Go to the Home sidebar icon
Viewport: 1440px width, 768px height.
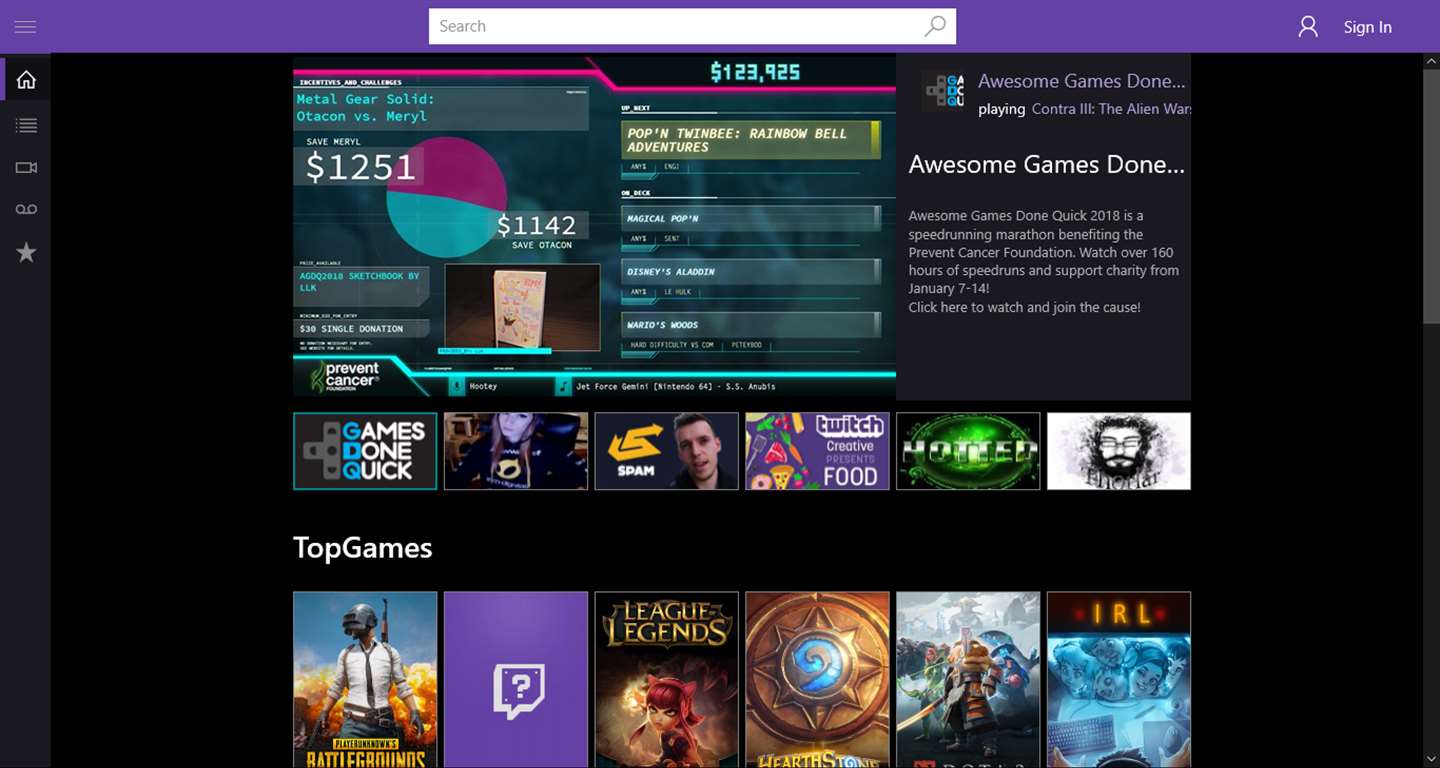26,80
